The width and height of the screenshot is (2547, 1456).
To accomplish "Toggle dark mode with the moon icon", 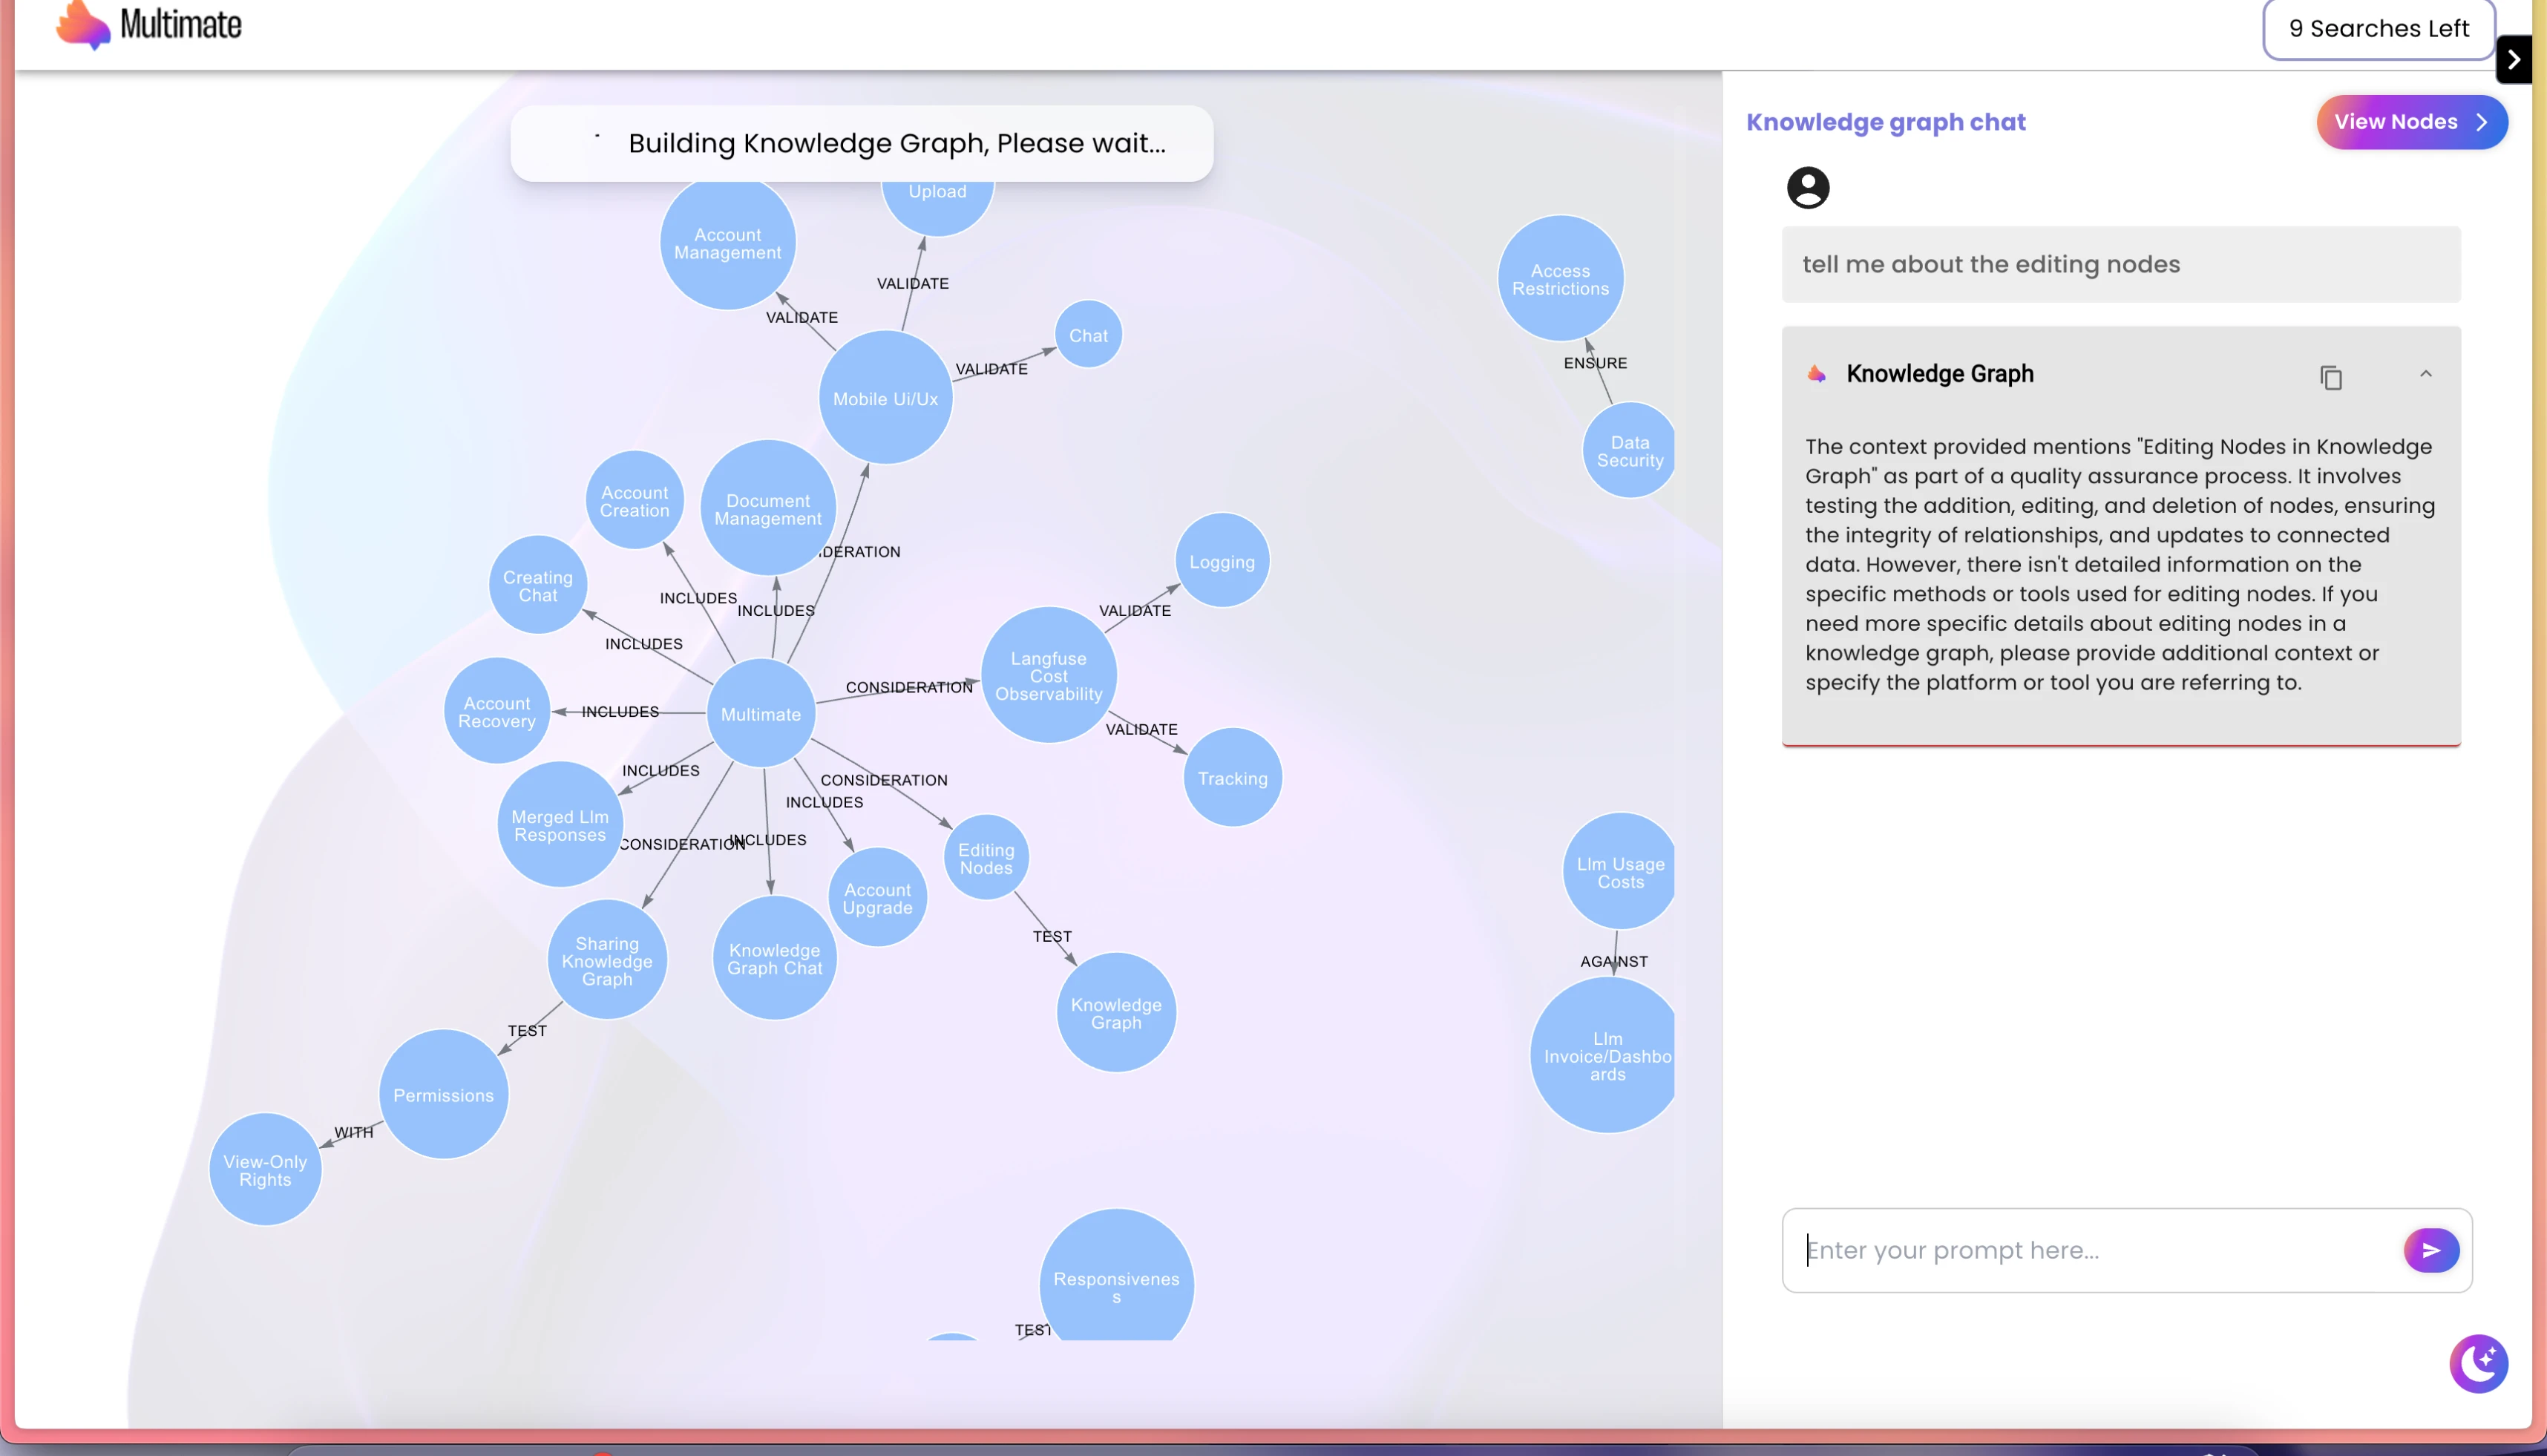I will tap(2478, 1363).
